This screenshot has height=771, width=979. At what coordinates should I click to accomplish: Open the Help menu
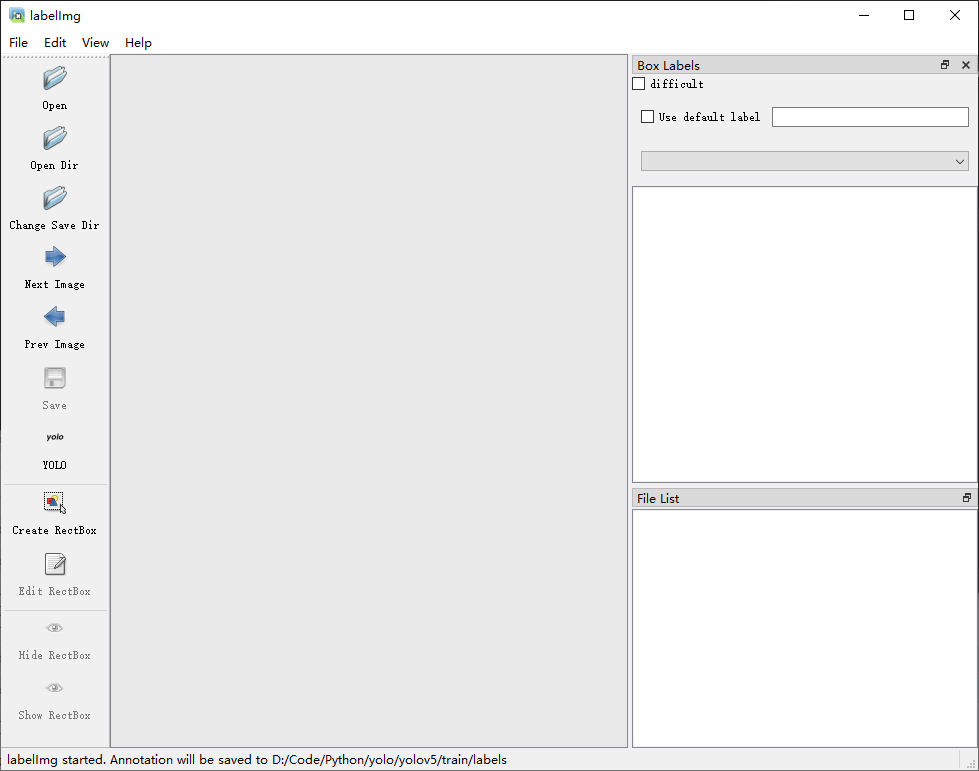tap(138, 42)
